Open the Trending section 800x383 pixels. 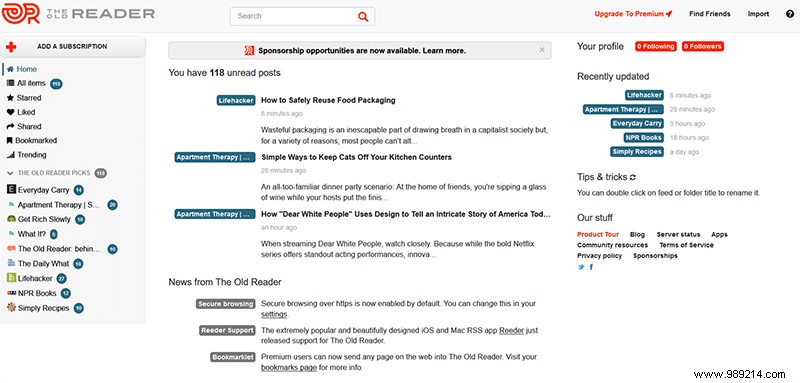click(32, 155)
